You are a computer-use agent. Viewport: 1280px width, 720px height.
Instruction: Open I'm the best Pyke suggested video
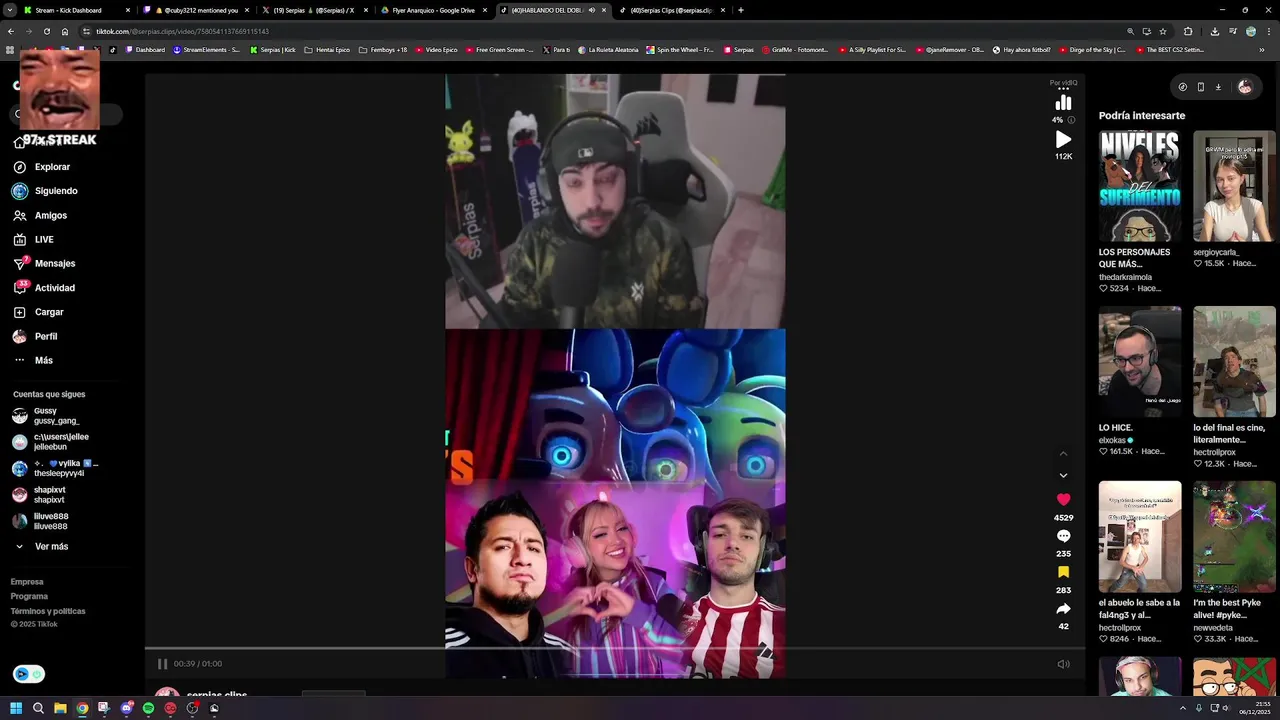point(1234,537)
